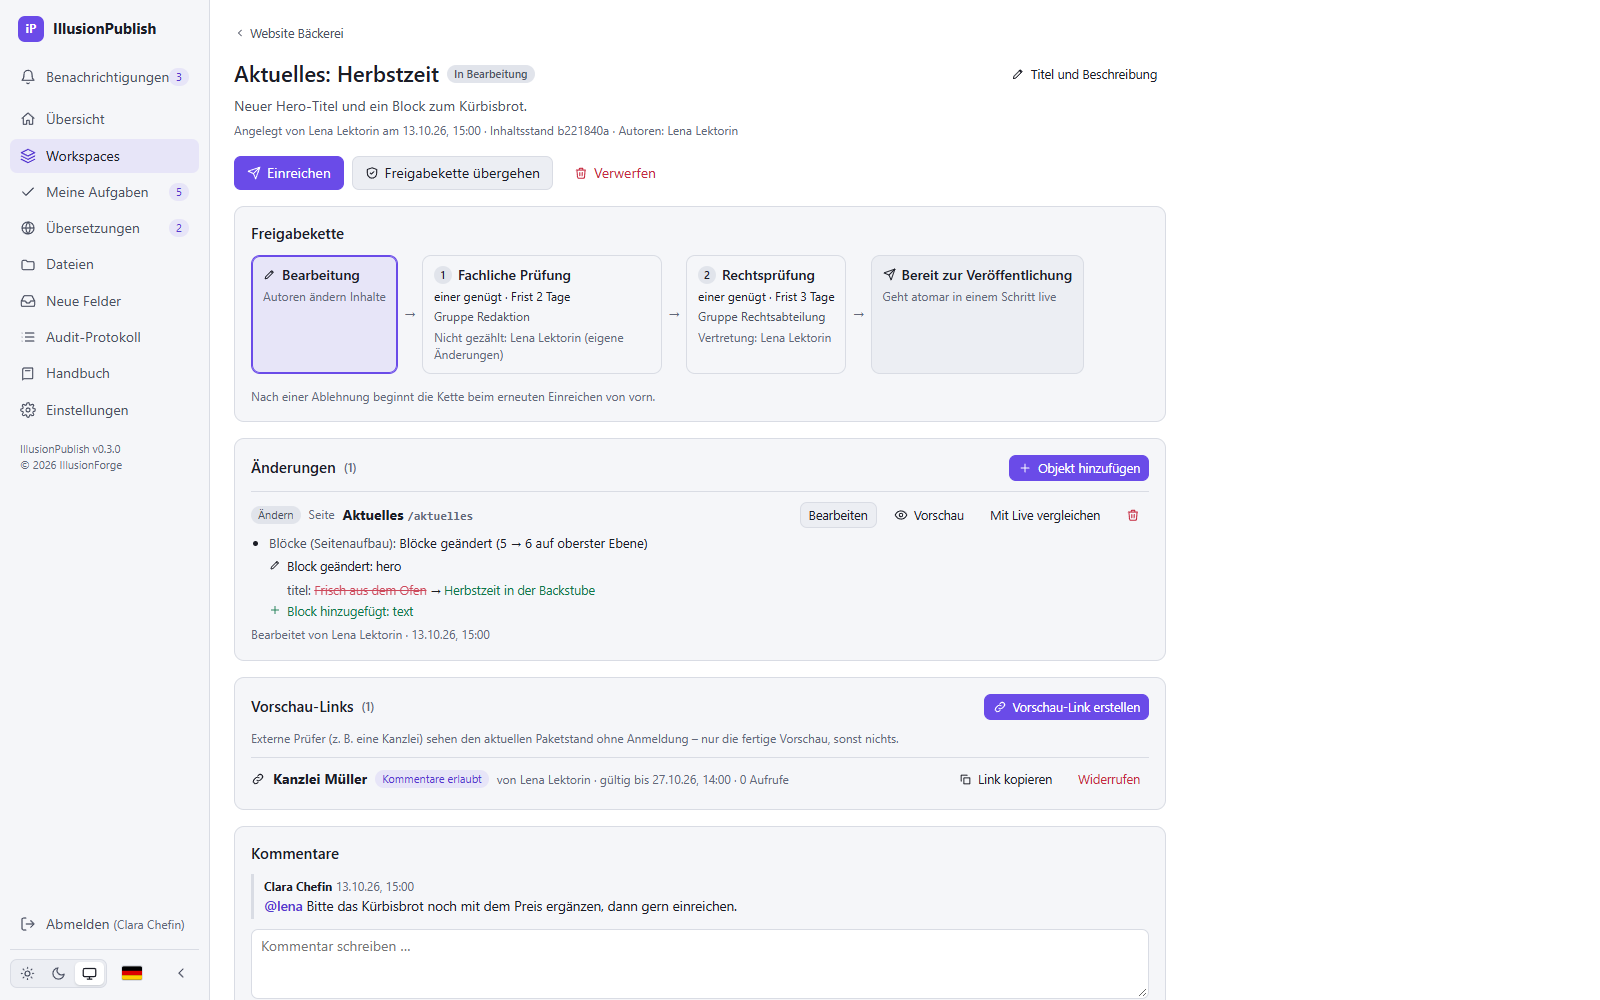Select the Fachliche Prüfung stage card

coord(542,314)
